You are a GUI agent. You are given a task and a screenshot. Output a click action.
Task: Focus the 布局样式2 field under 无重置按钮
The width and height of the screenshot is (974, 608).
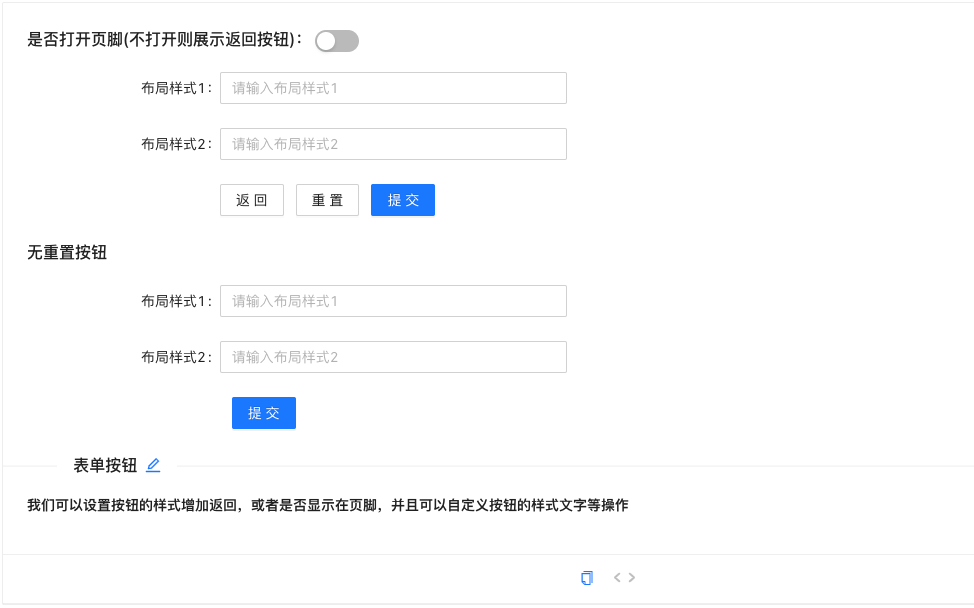coord(393,357)
